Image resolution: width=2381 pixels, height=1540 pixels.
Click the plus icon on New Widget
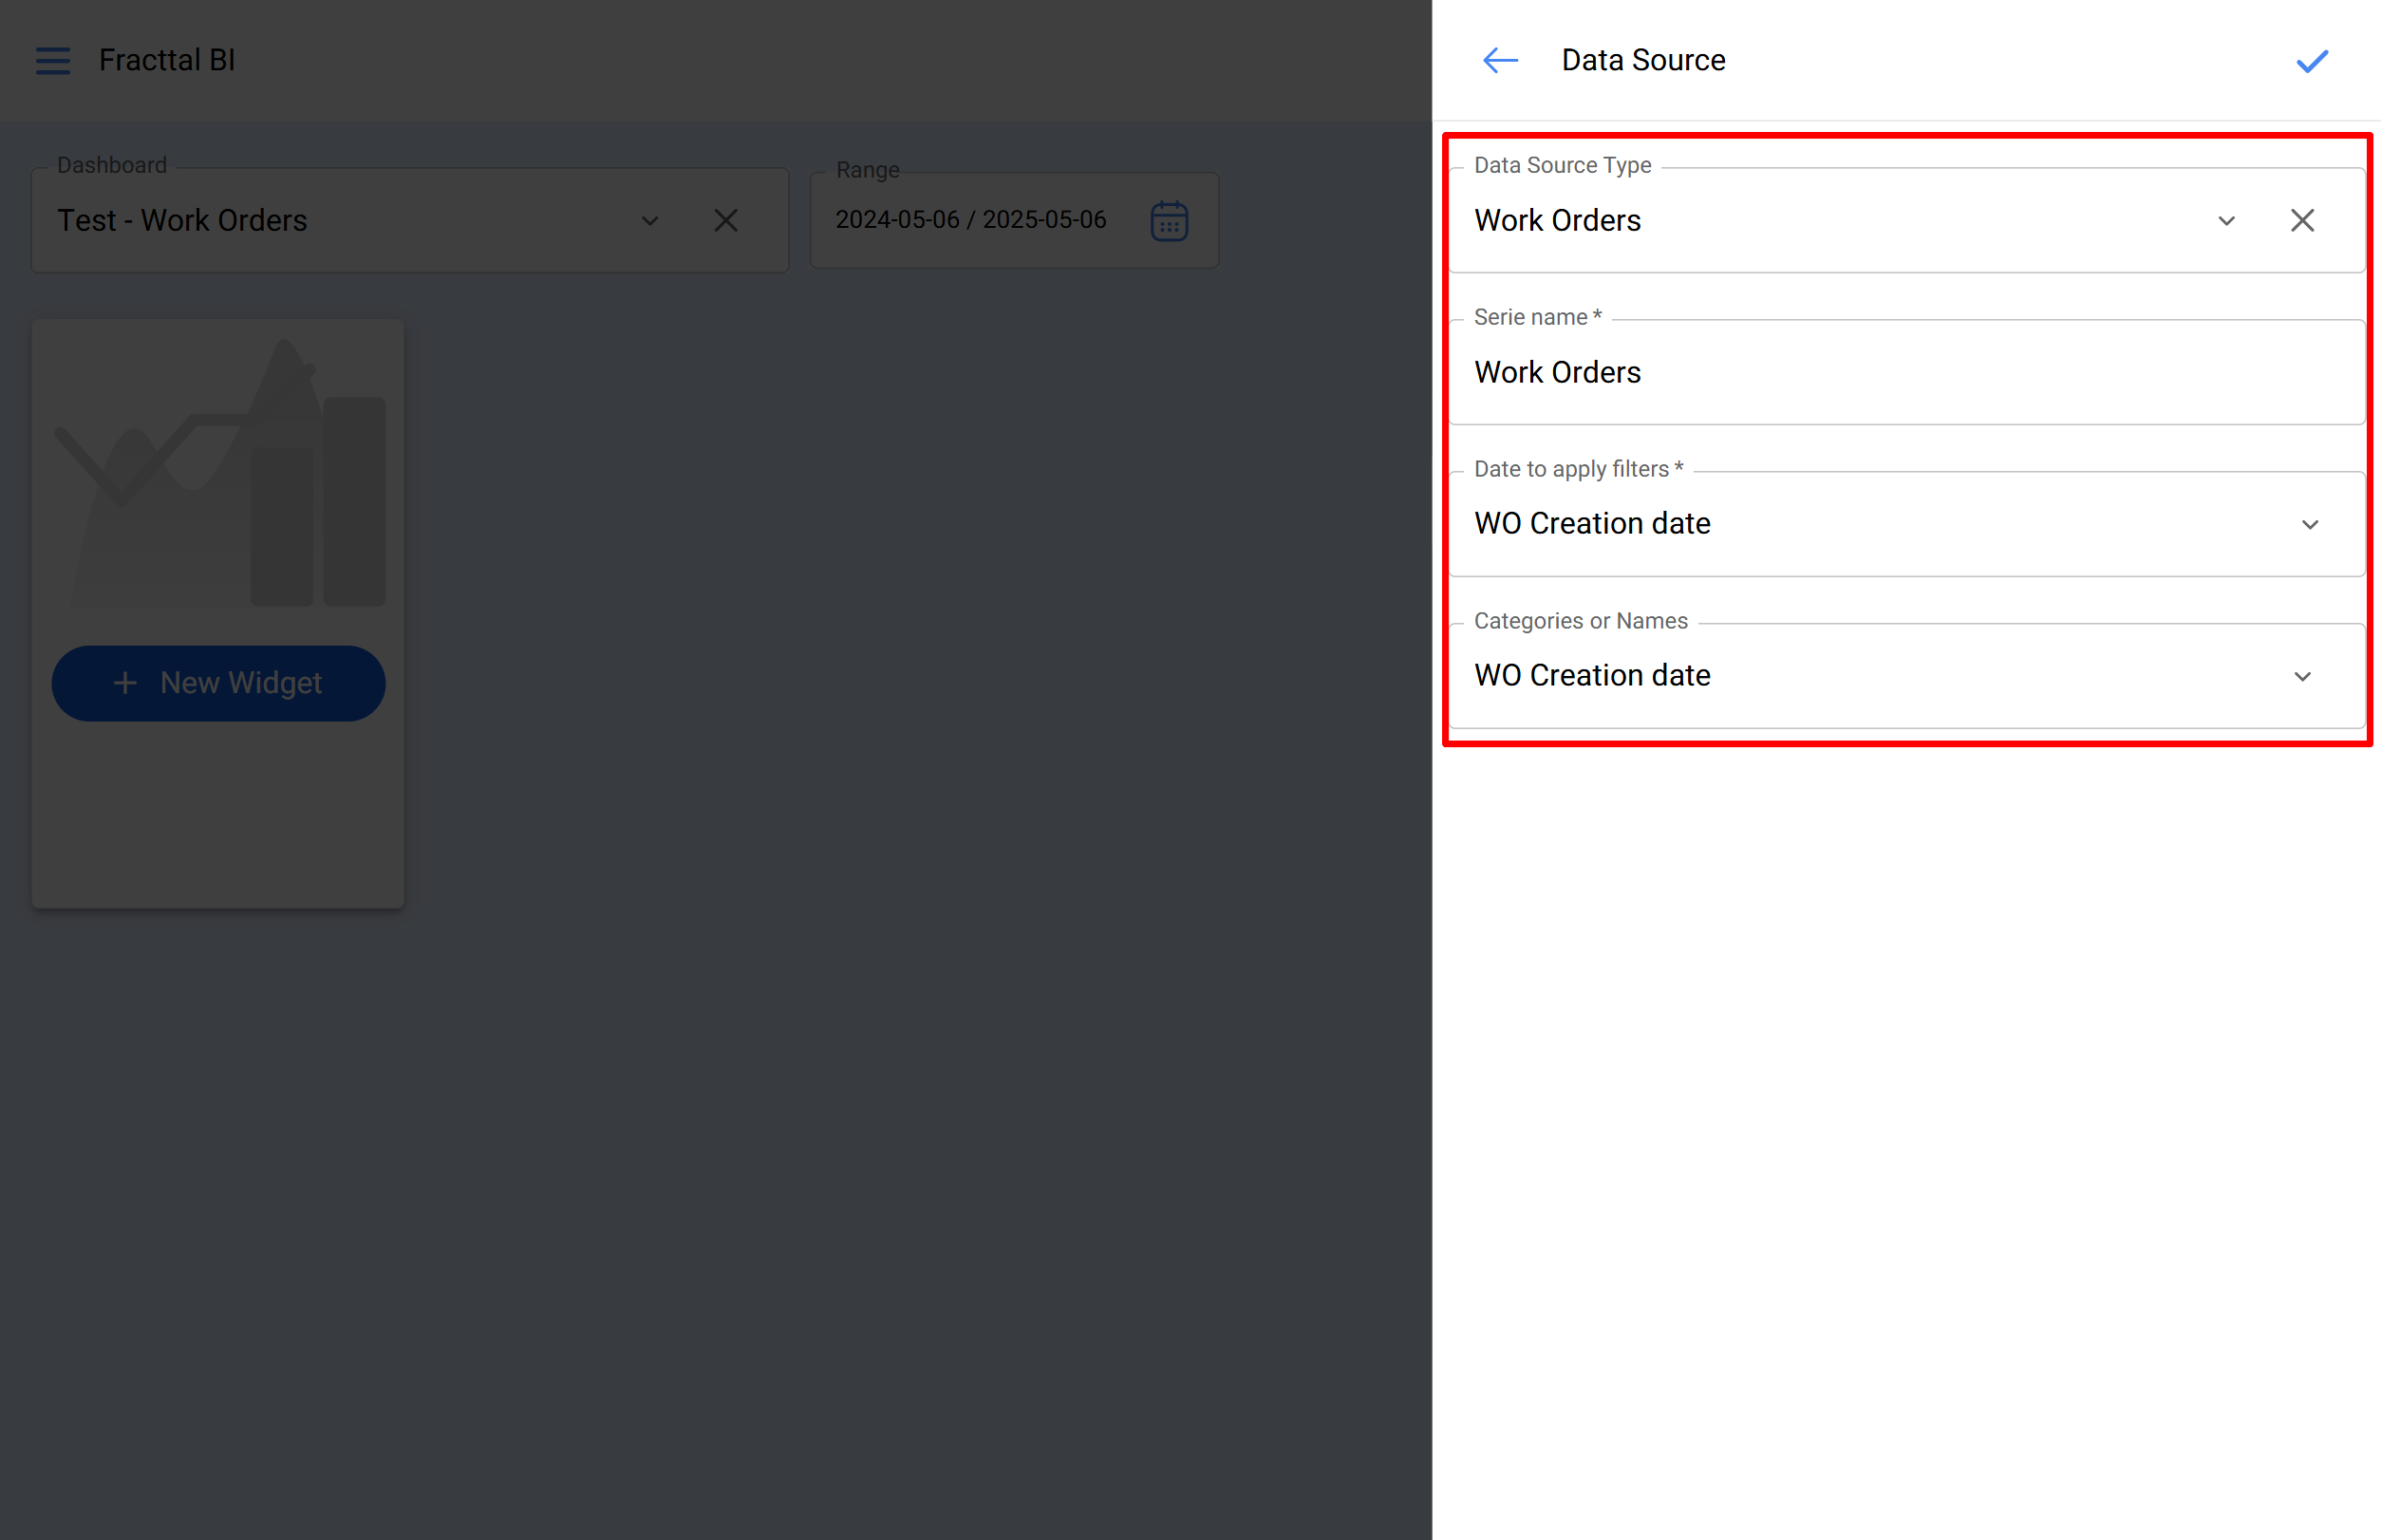click(125, 683)
